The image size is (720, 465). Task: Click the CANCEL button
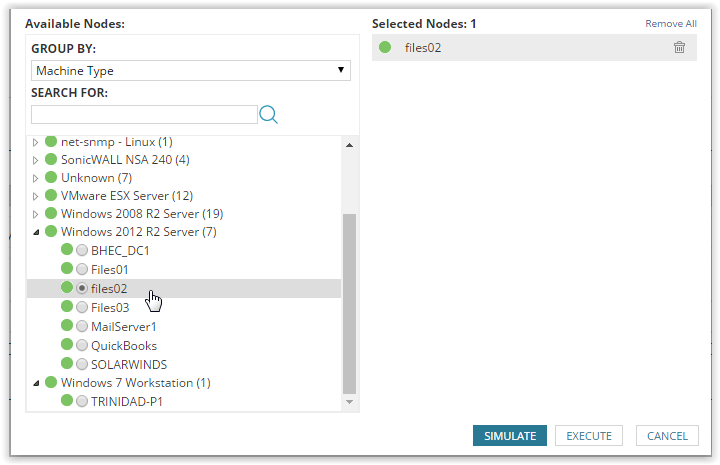point(667,436)
